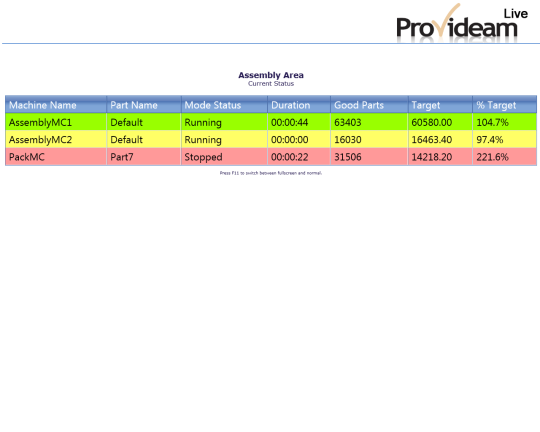Click duration 00:00:00 cell

tap(299, 140)
